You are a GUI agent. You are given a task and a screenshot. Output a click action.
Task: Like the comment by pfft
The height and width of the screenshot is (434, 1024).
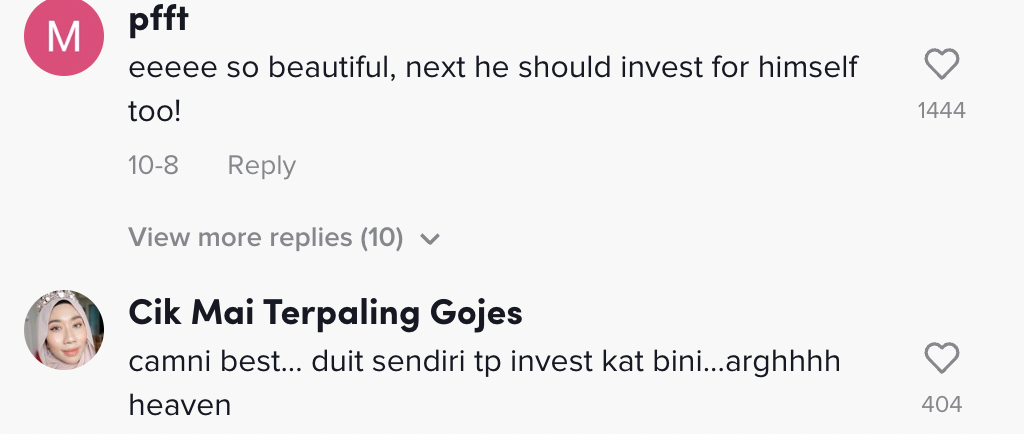(x=941, y=66)
